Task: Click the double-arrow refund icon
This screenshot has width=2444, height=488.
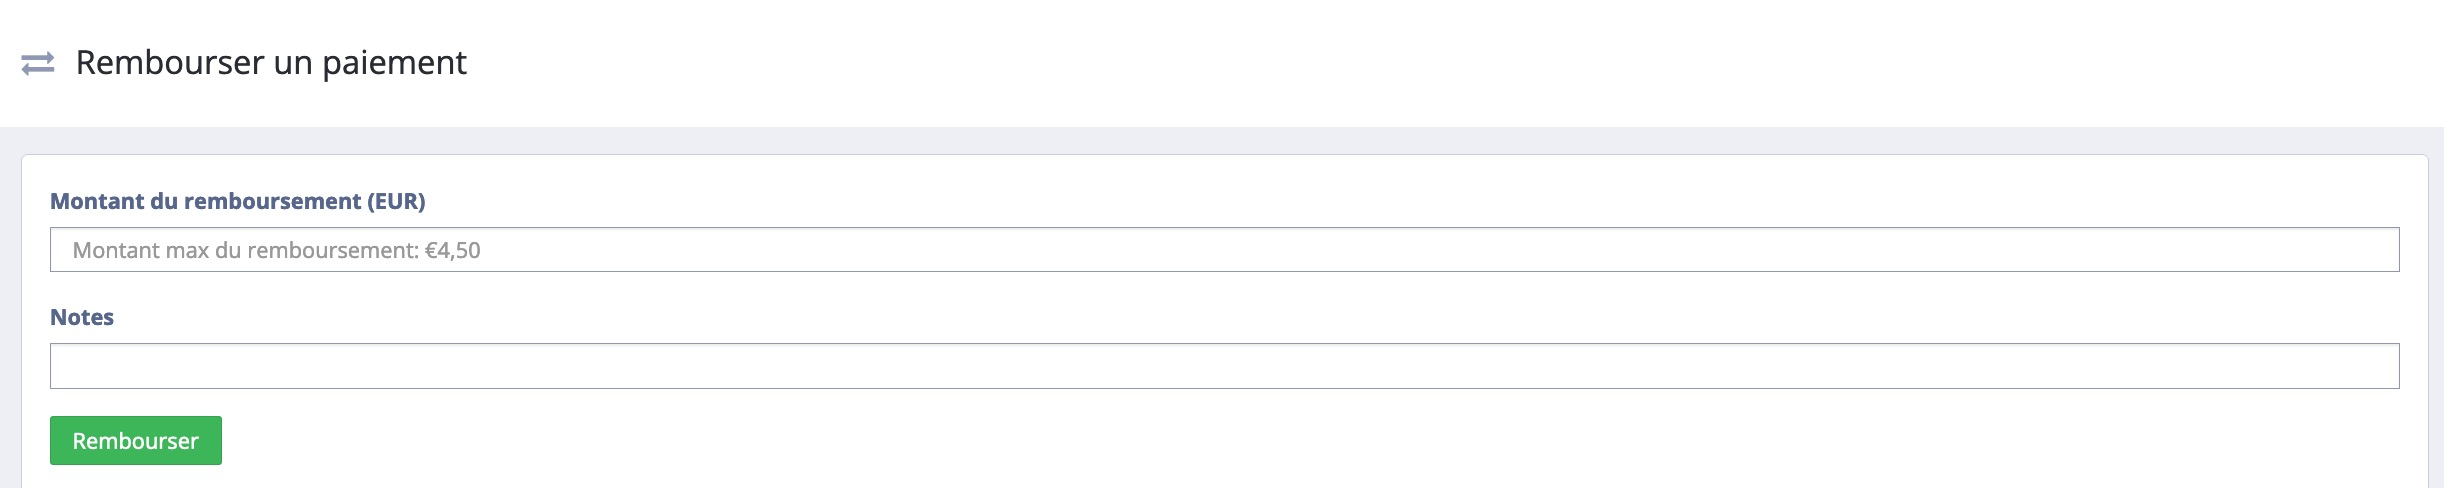Action: coord(38,64)
